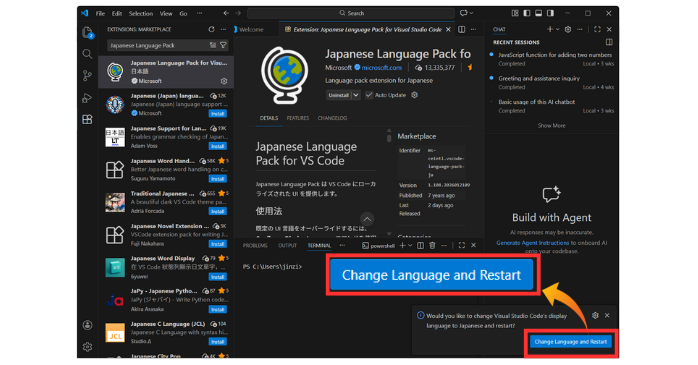Open the Uninstall dropdown arrow
The image size is (698, 365).
[x=356, y=95]
